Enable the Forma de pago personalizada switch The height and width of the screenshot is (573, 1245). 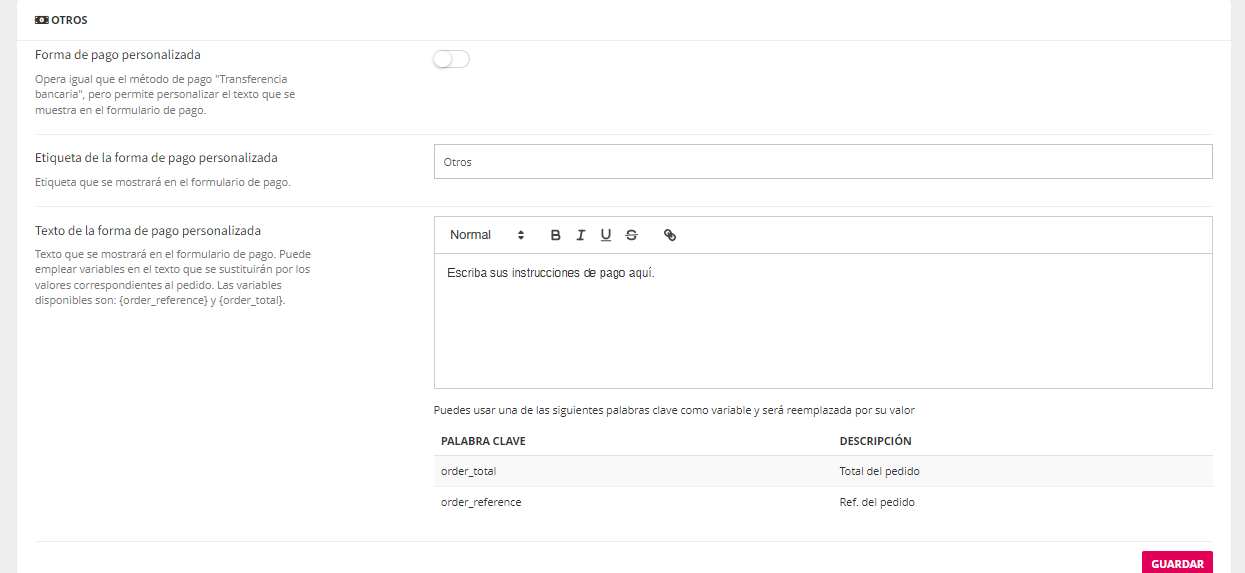pyautogui.click(x=451, y=59)
